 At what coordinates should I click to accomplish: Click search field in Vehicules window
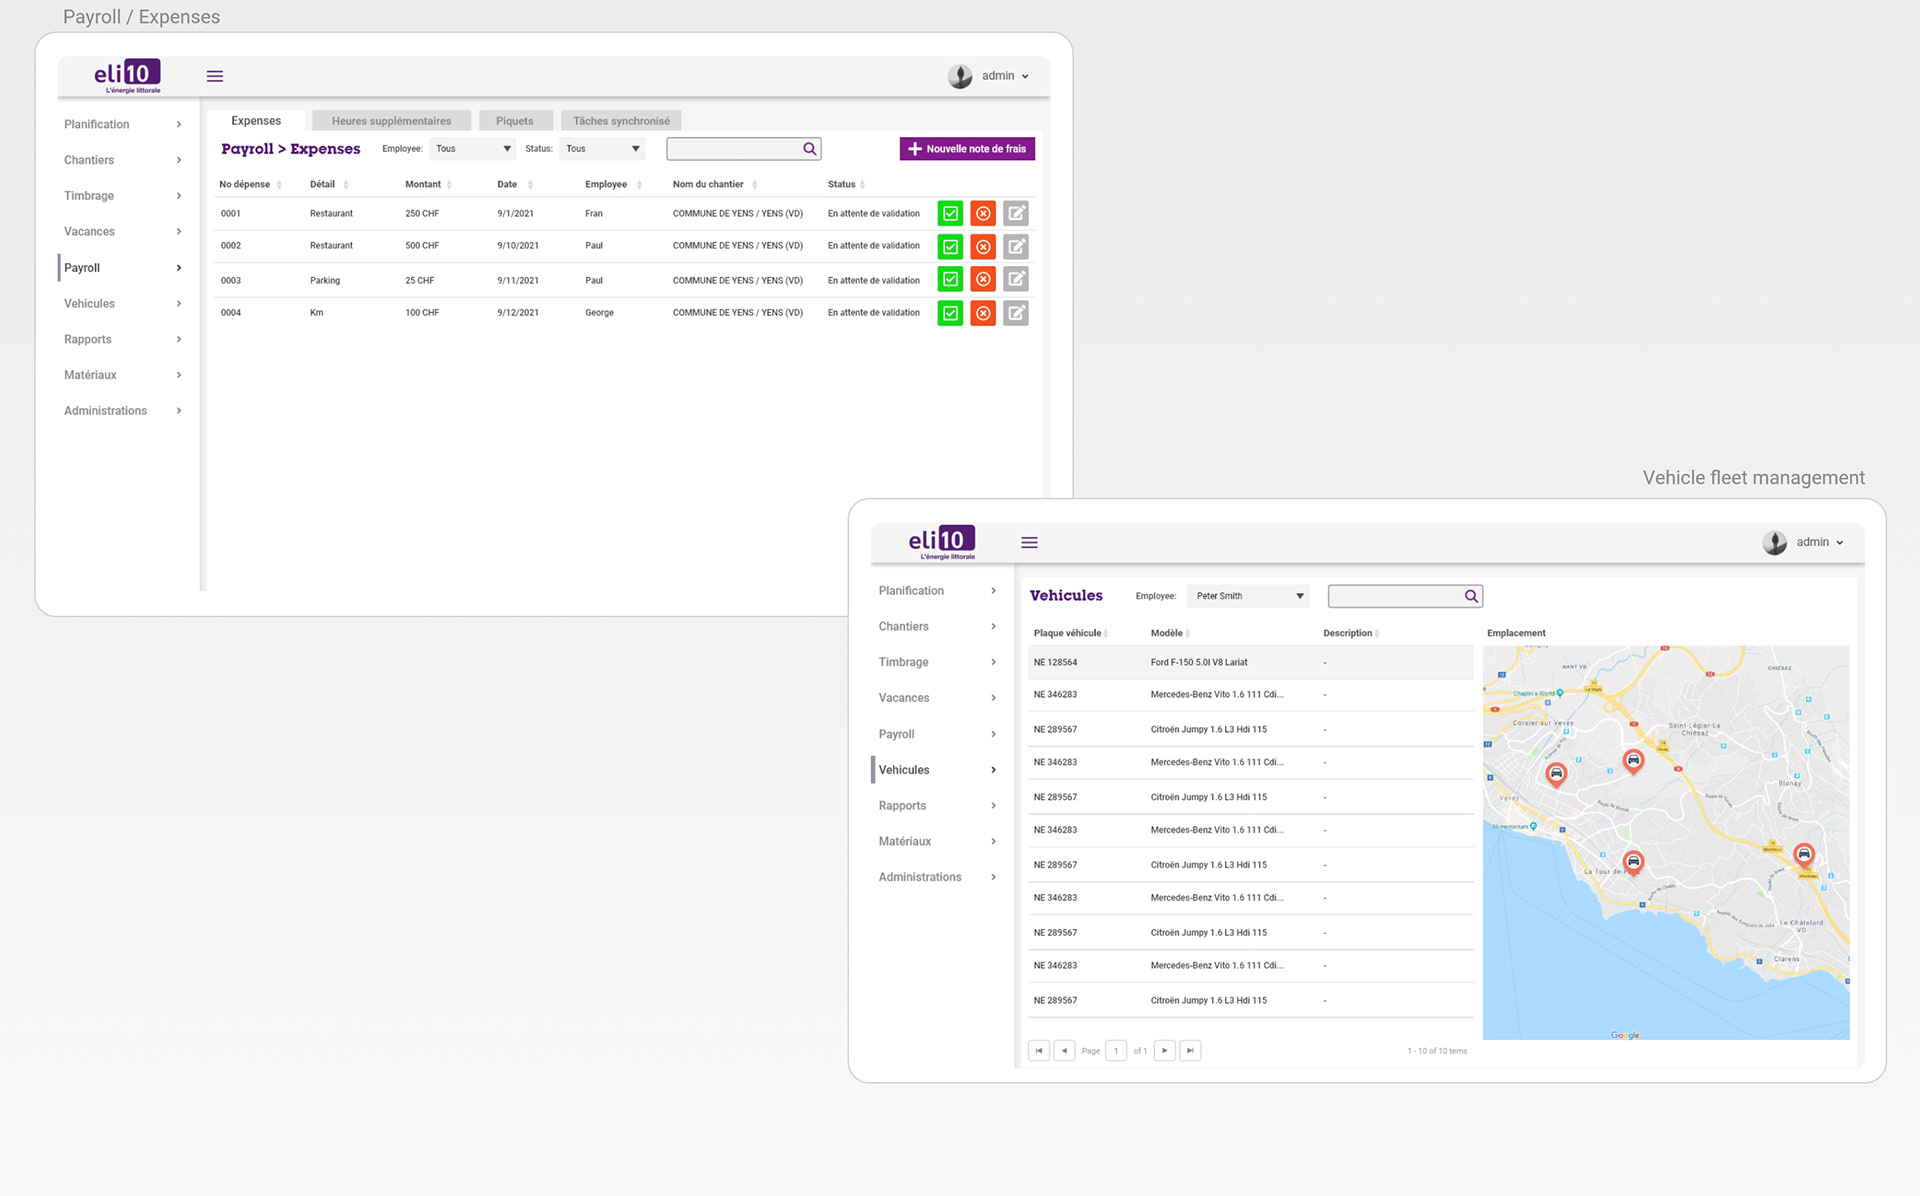tap(1394, 596)
